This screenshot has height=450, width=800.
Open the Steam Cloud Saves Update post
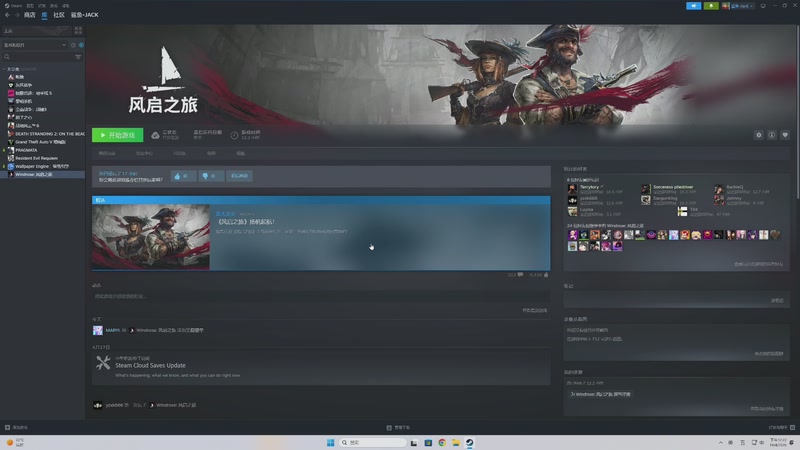(151, 365)
